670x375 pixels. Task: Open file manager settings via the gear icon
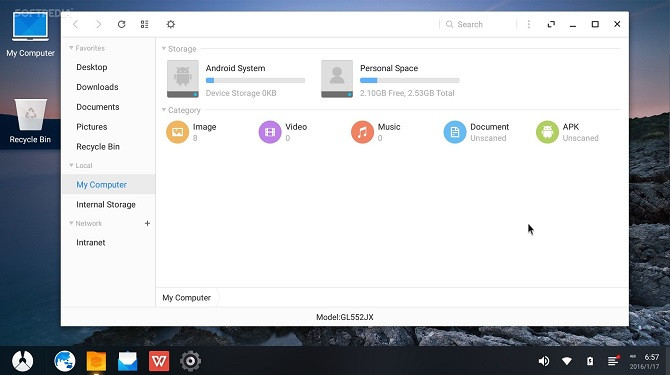[x=170, y=24]
